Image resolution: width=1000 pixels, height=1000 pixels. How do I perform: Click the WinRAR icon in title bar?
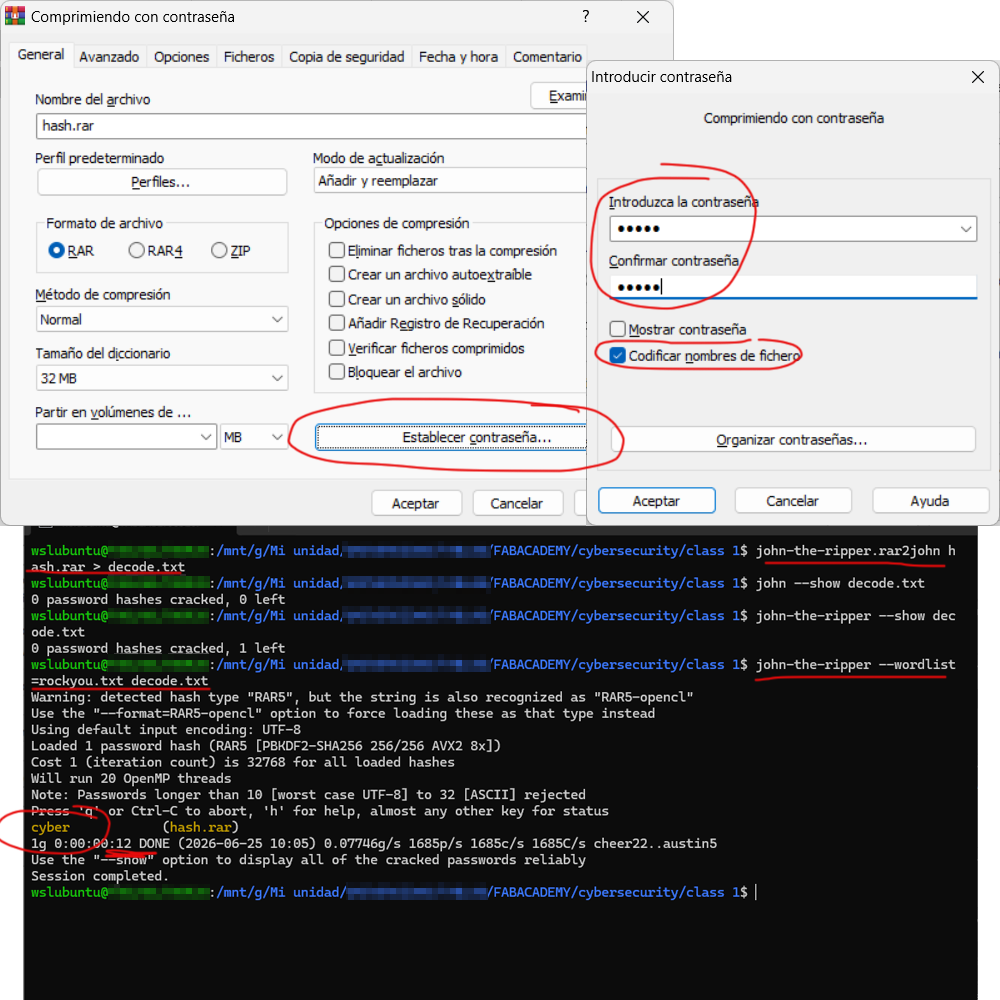pyautogui.click(x=15, y=16)
